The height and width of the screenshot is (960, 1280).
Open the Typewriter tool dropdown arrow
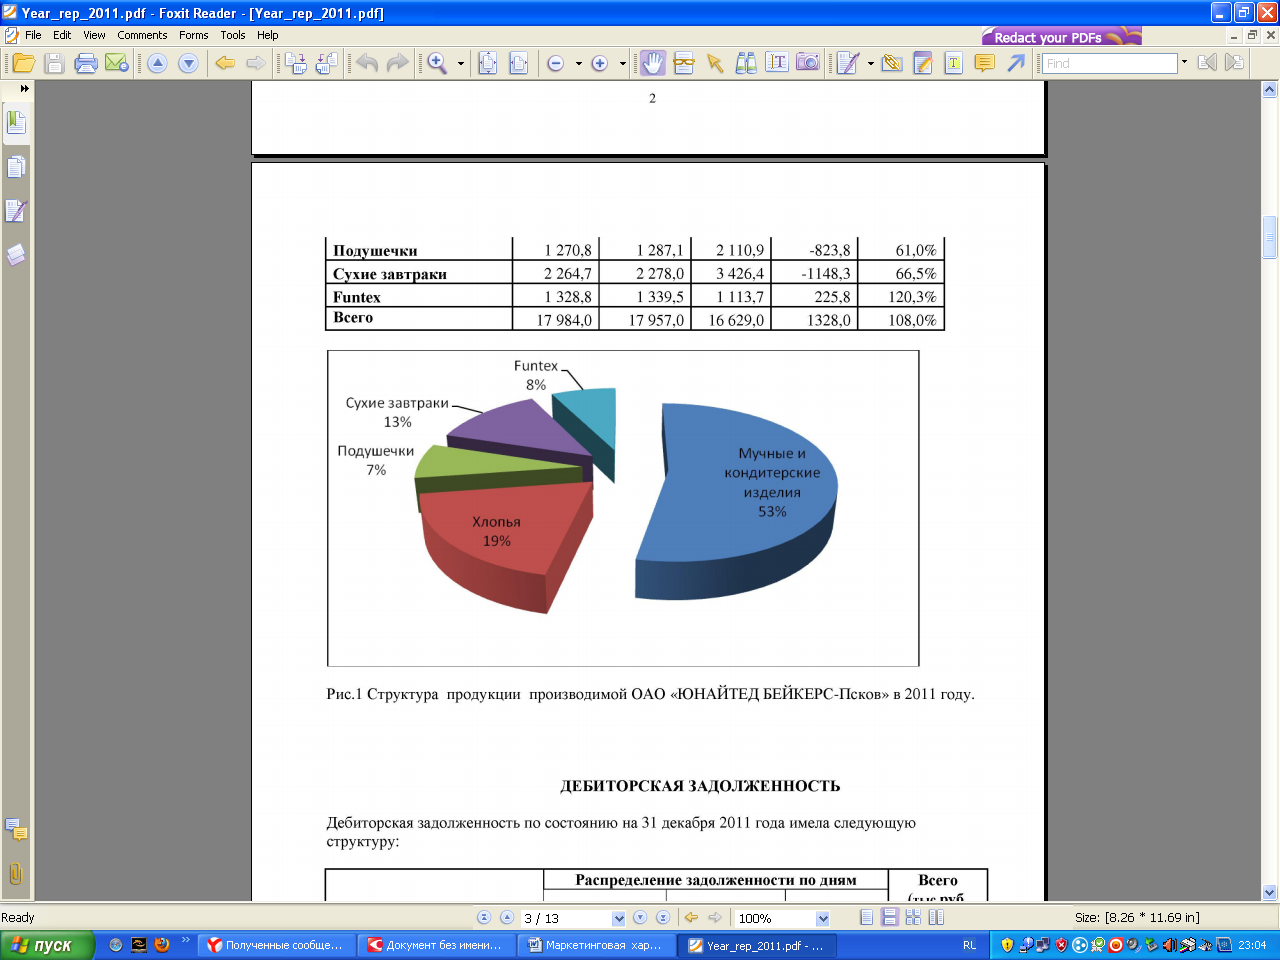pyautogui.click(x=870, y=63)
